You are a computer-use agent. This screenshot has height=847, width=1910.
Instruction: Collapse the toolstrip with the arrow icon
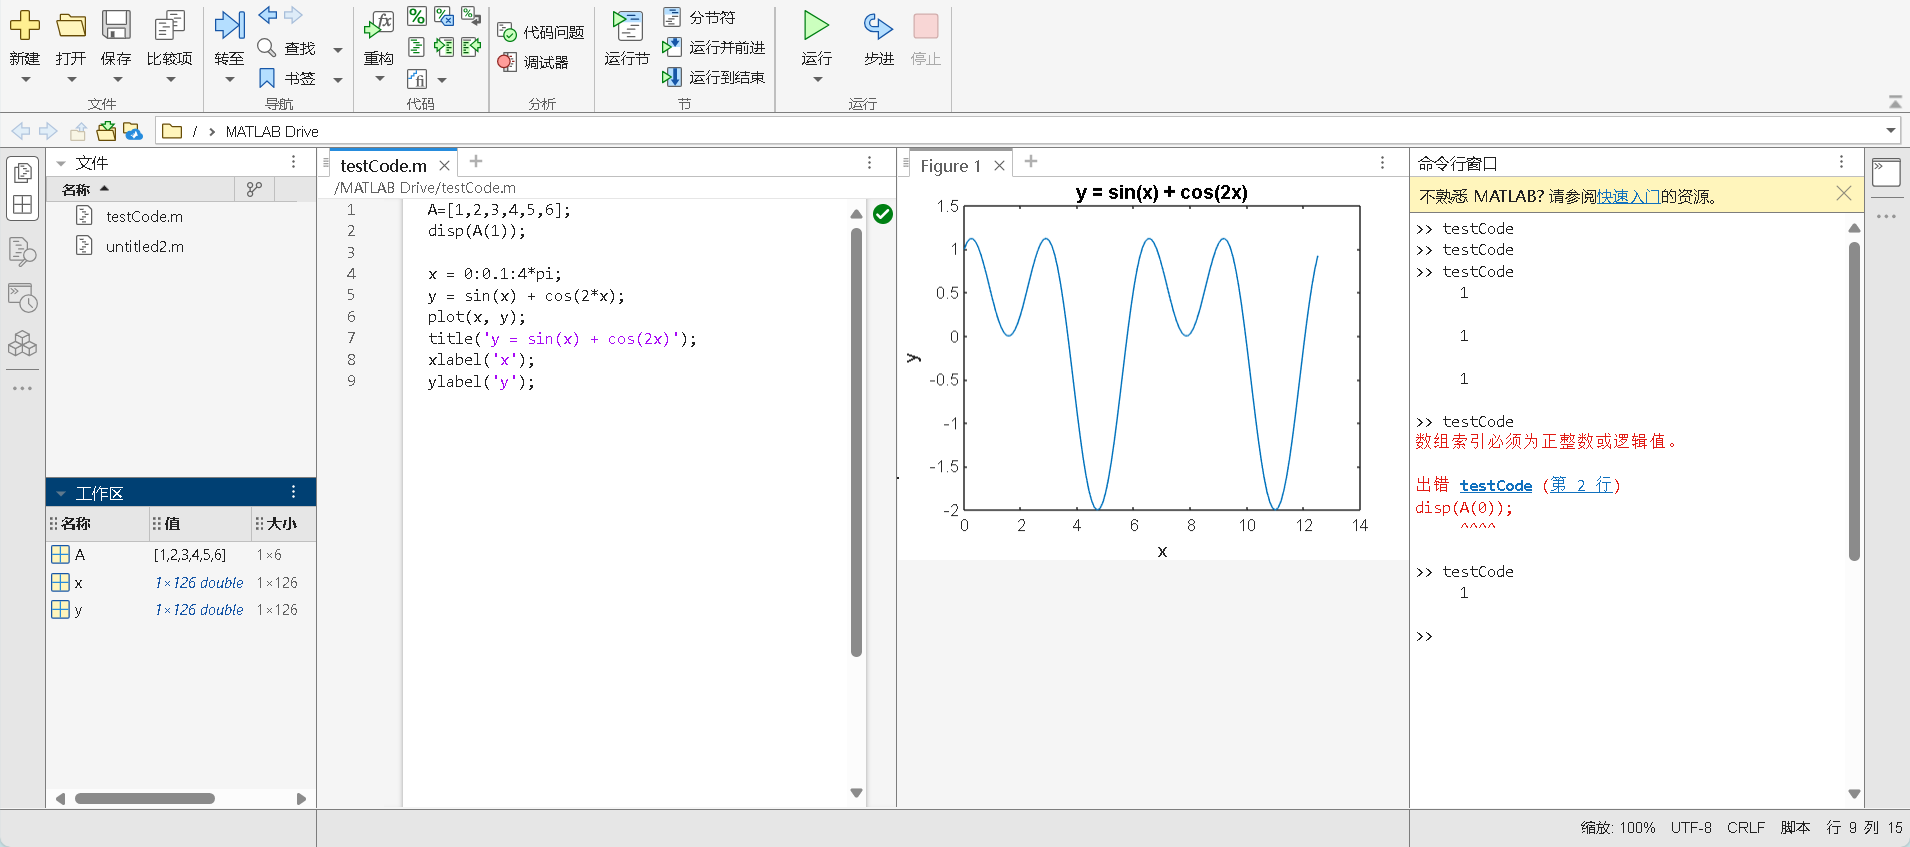click(1895, 102)
